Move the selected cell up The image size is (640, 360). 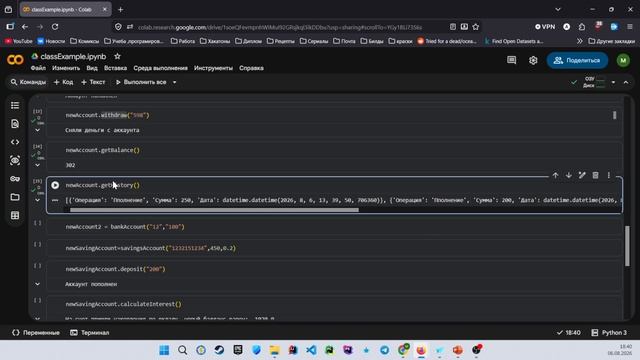[556, 176]
